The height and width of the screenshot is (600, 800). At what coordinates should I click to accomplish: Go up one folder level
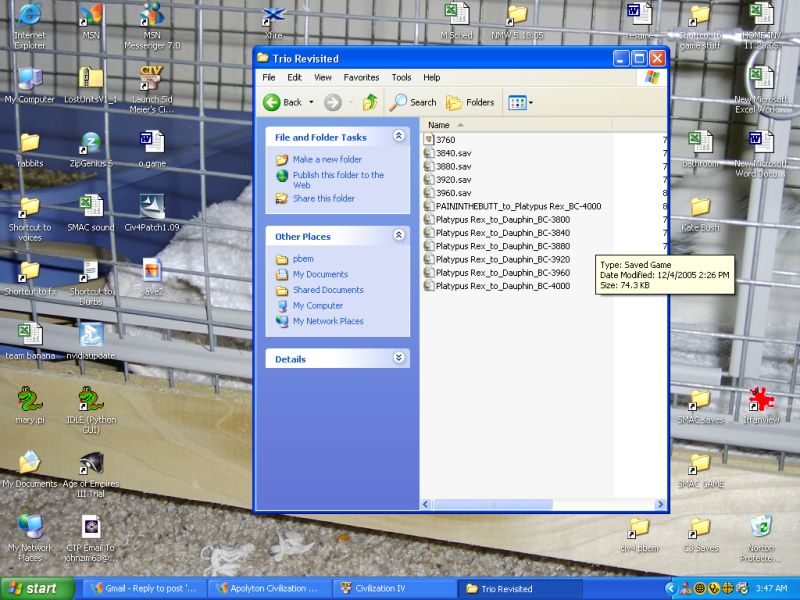(x=371, y=102)
